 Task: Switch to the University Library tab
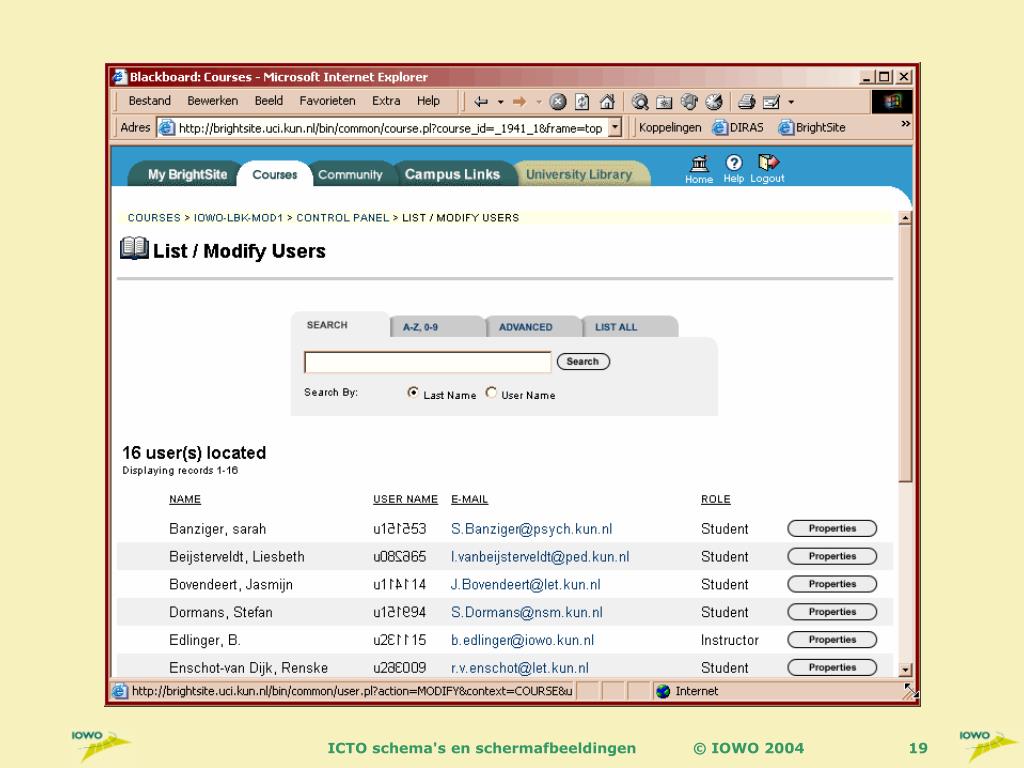click(579, 174)
